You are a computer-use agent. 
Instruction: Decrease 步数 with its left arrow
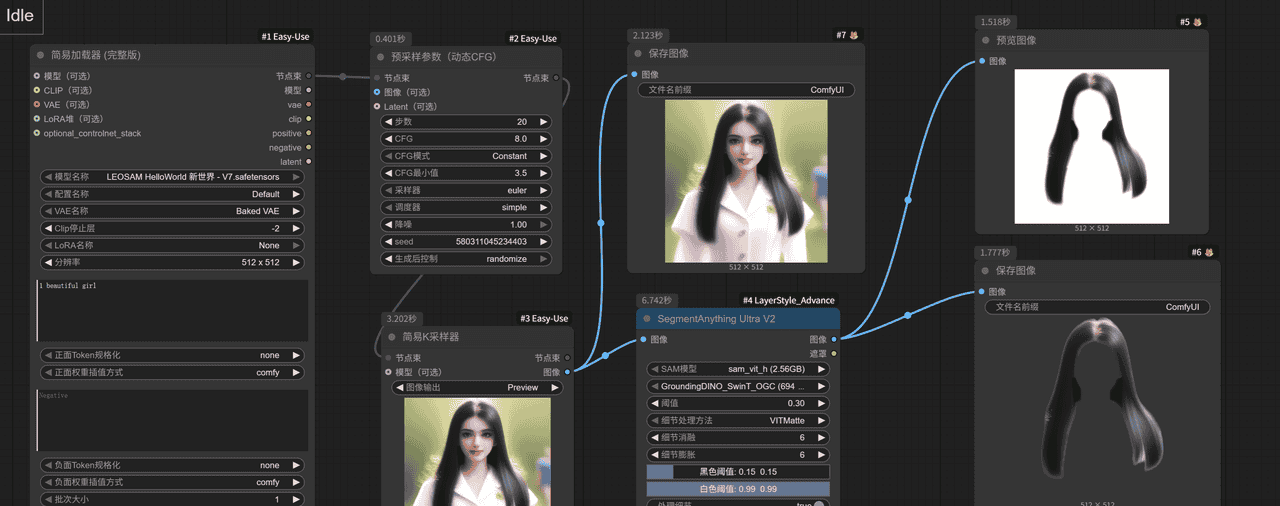coord(389,122)
